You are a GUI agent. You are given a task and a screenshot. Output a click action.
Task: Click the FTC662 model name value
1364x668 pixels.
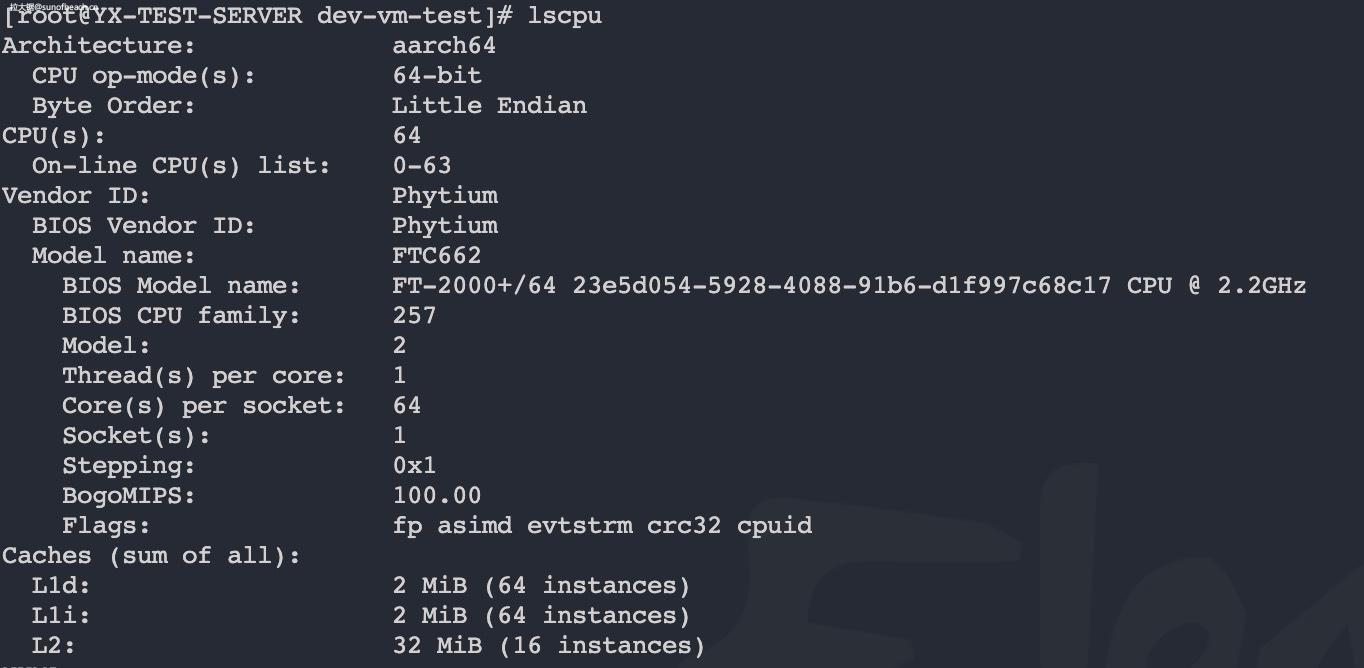click(436, 256)
